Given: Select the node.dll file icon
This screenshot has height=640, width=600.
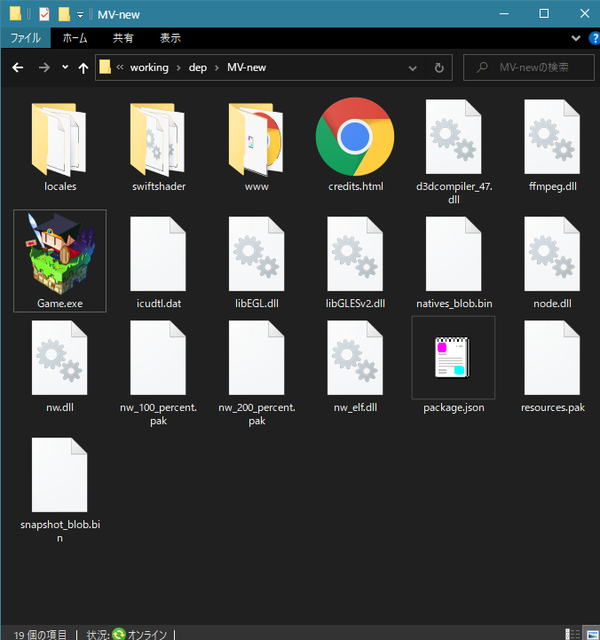Looking at the screenshot, I should pos(552,253).
